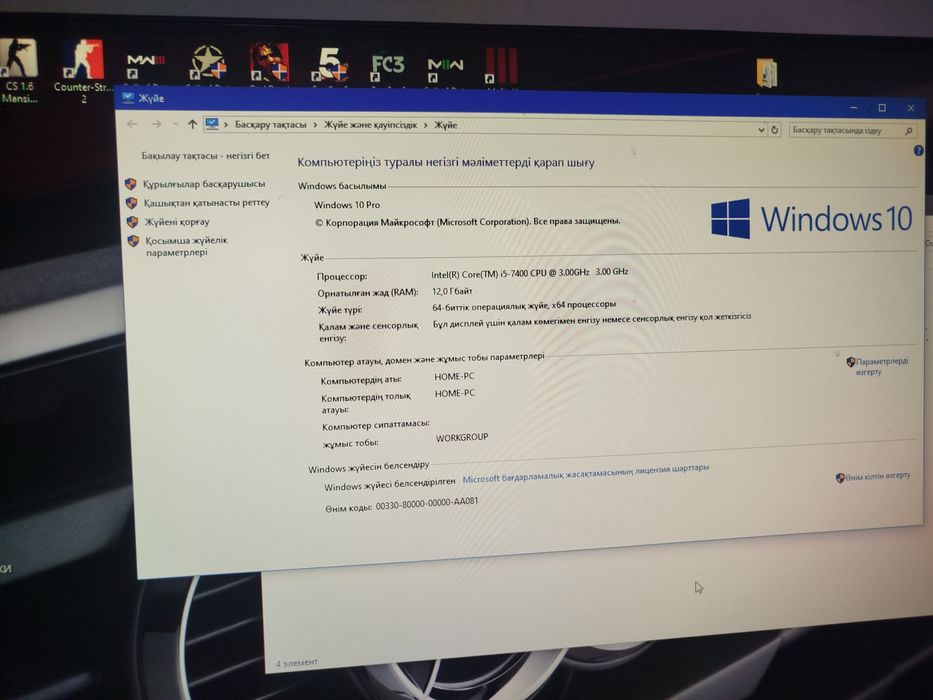933x700 pixels.
Task: Expand chevron after the address bar computer icon
Action: (x=226, y=124)
